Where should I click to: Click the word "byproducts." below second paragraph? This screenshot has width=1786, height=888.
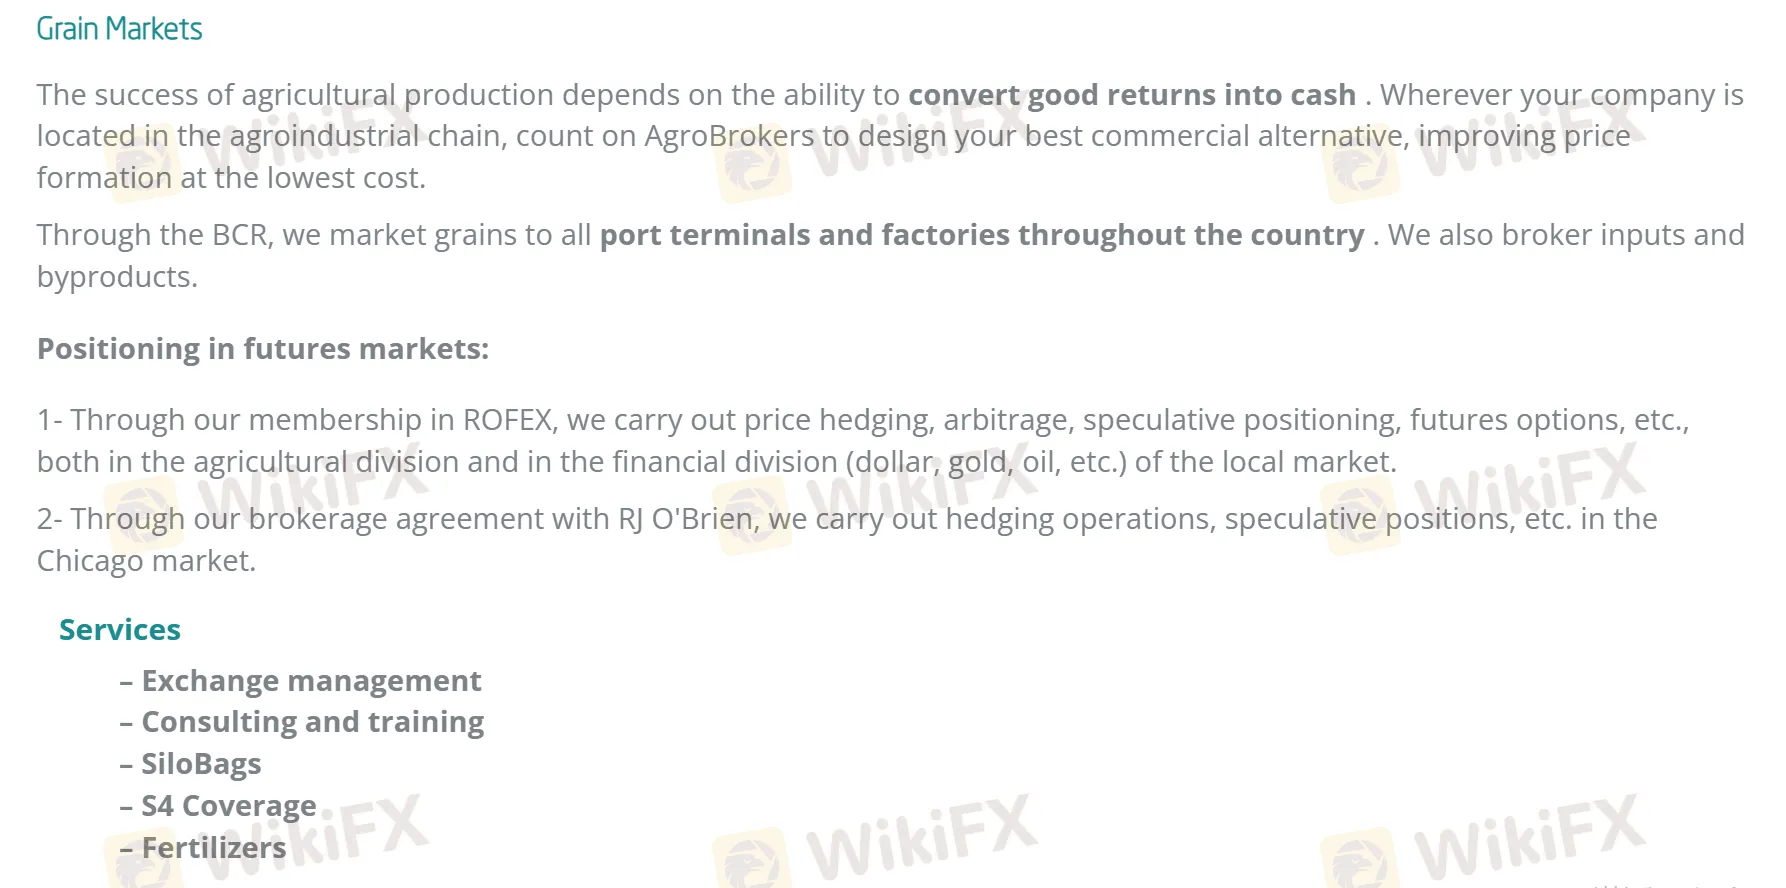click(x=117, y=277)
